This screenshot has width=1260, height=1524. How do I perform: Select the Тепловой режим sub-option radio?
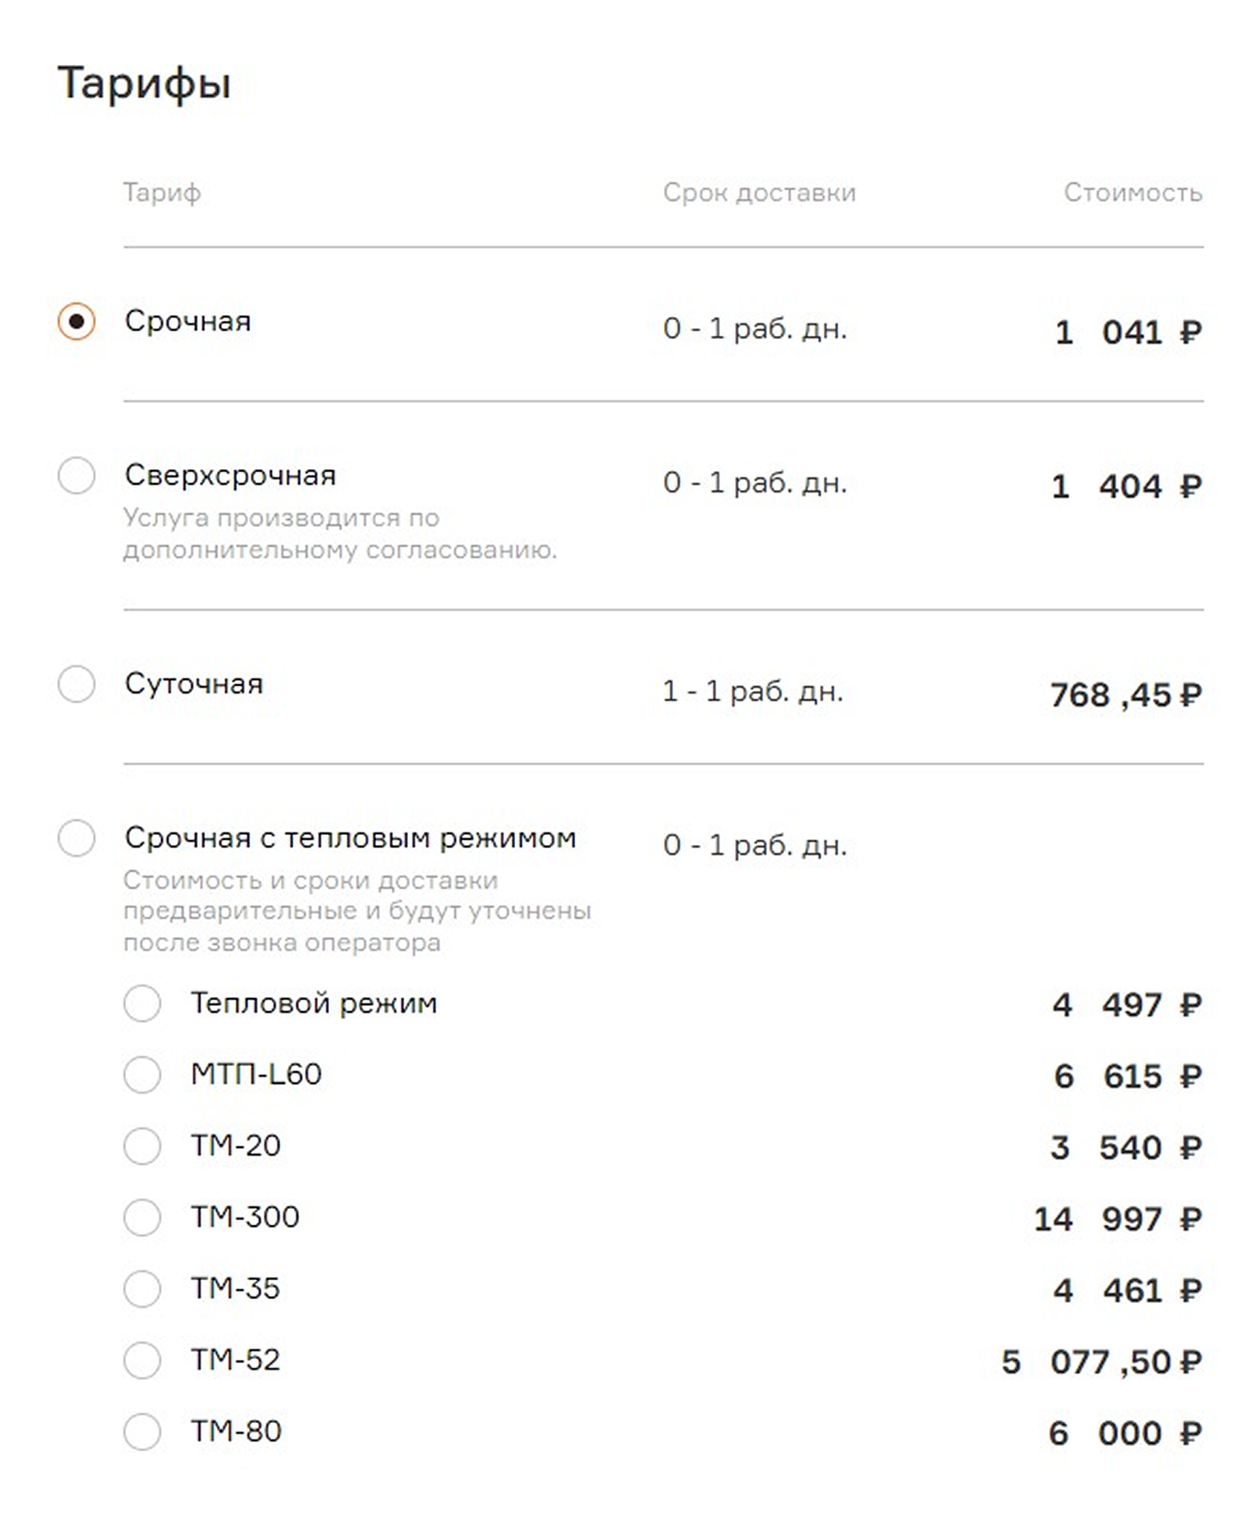tap(142, 1003)
